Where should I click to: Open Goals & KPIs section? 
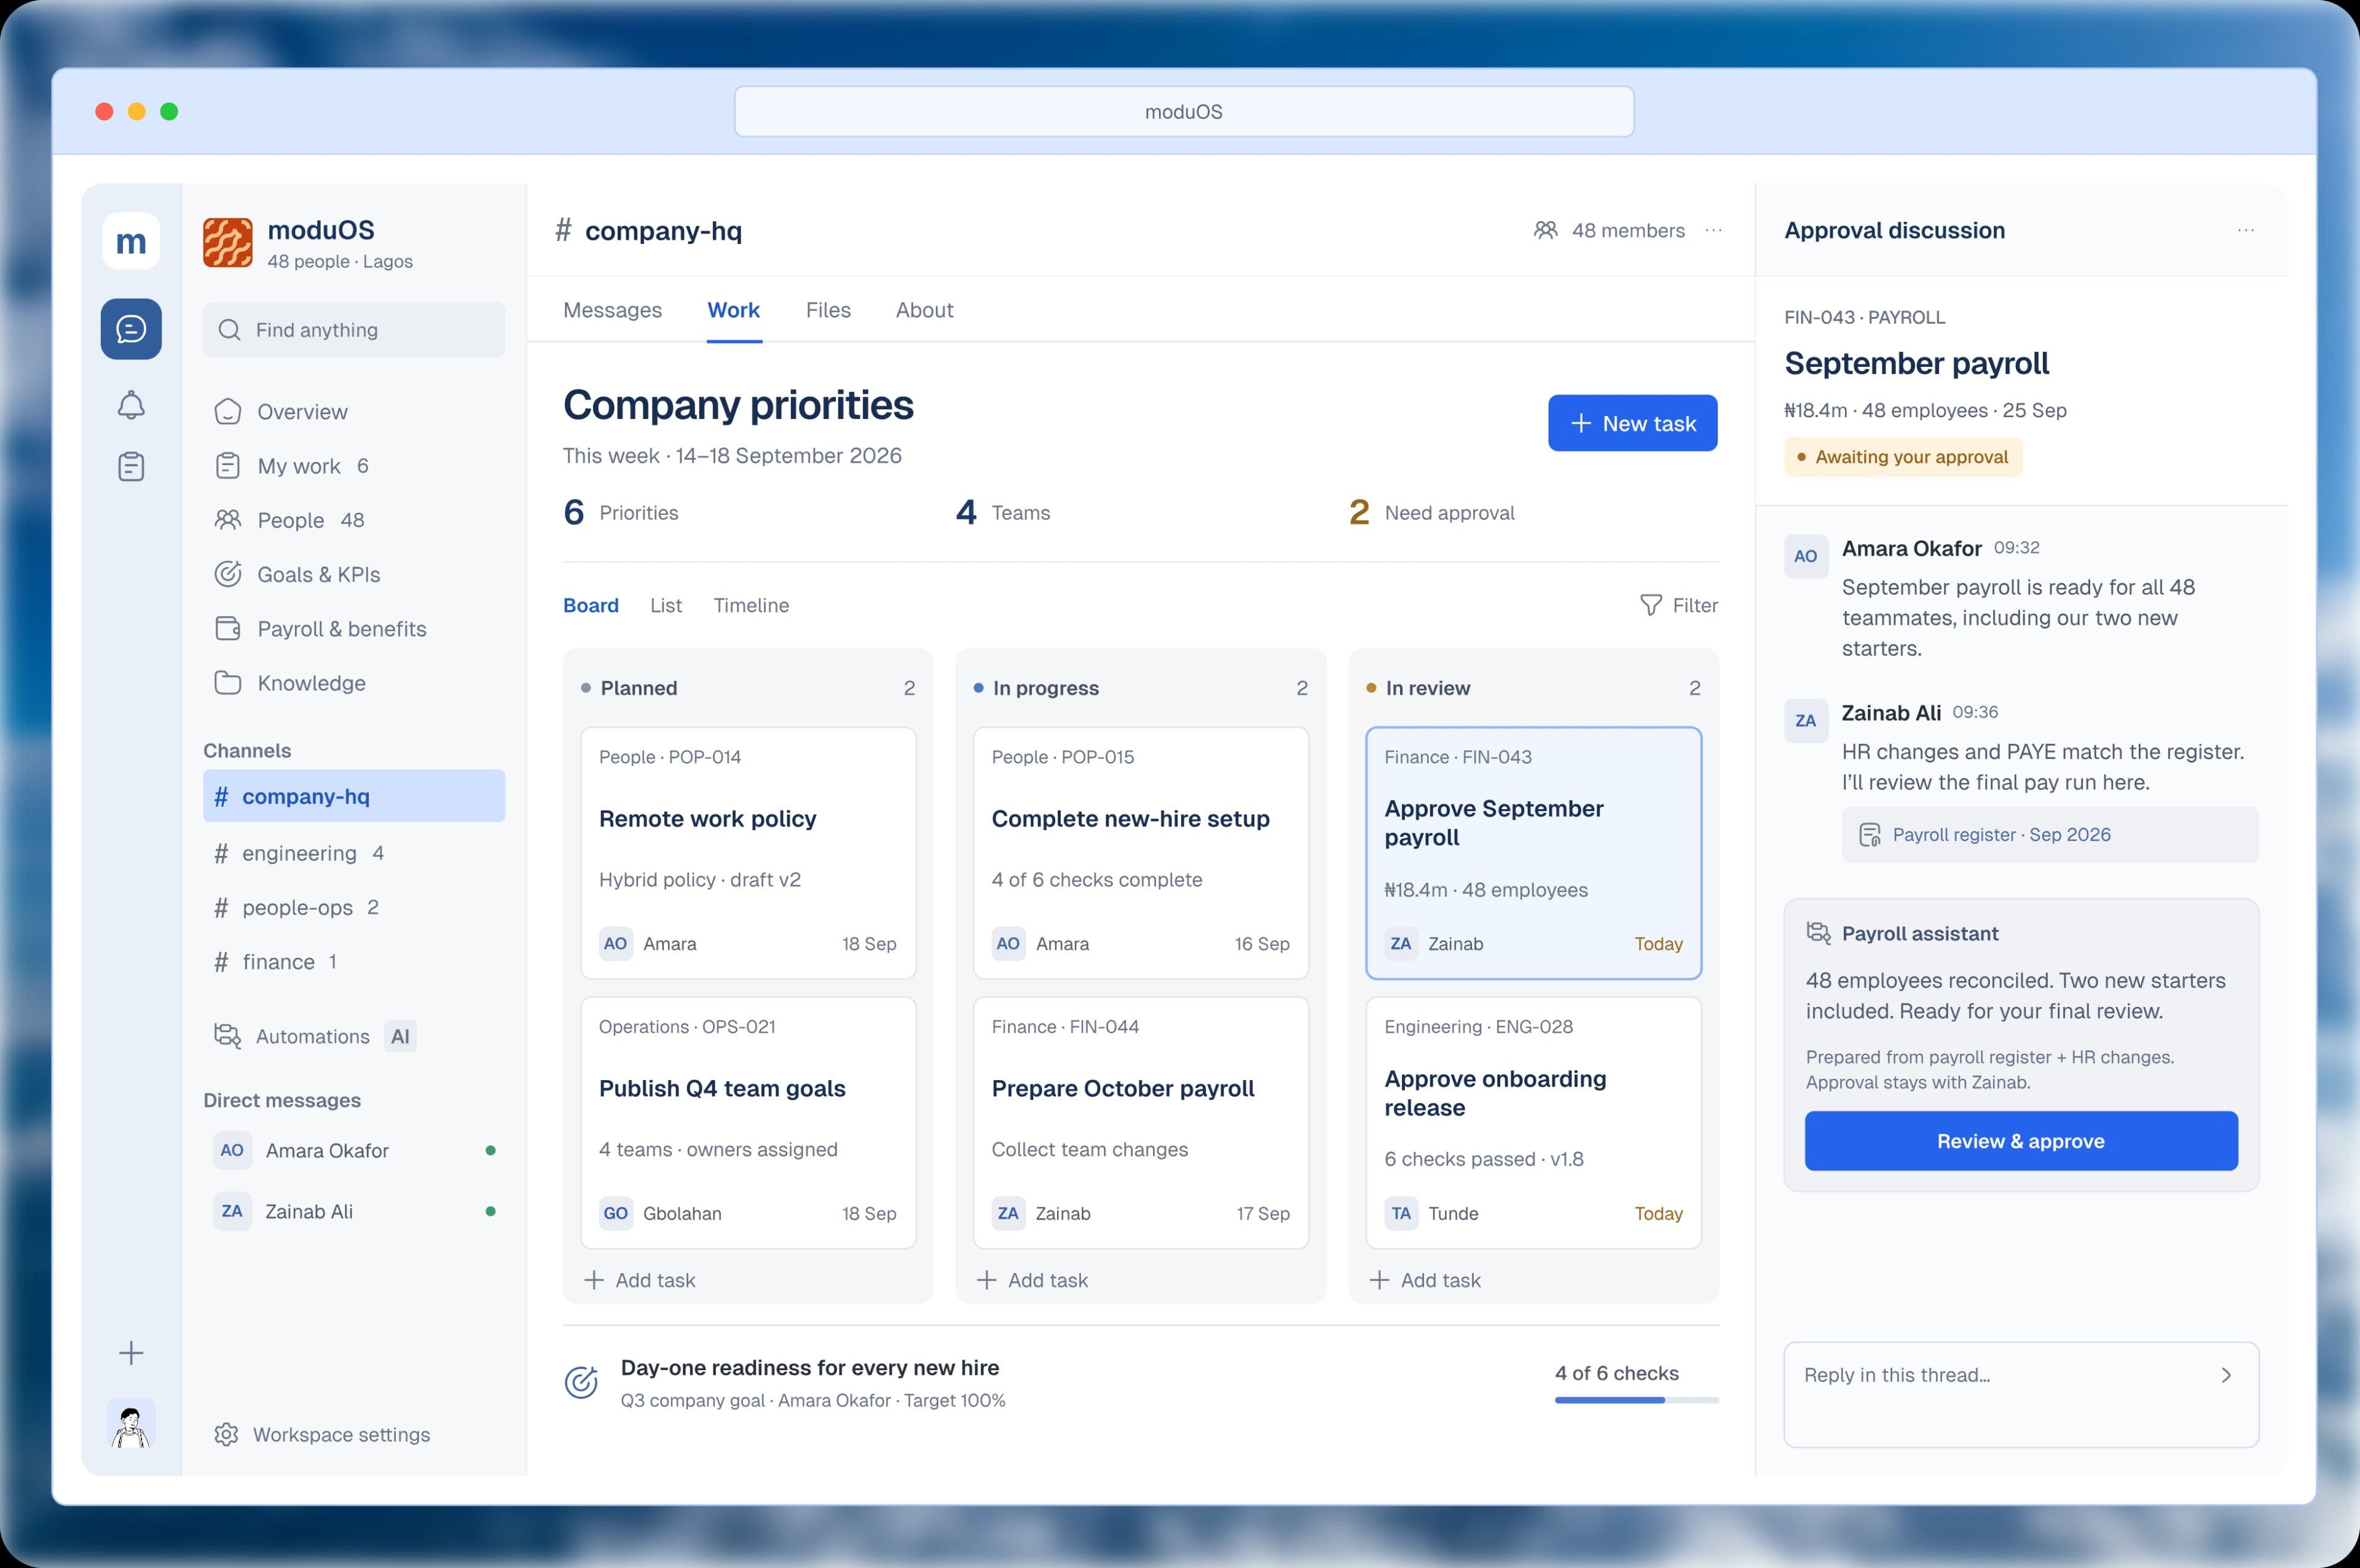354,574
